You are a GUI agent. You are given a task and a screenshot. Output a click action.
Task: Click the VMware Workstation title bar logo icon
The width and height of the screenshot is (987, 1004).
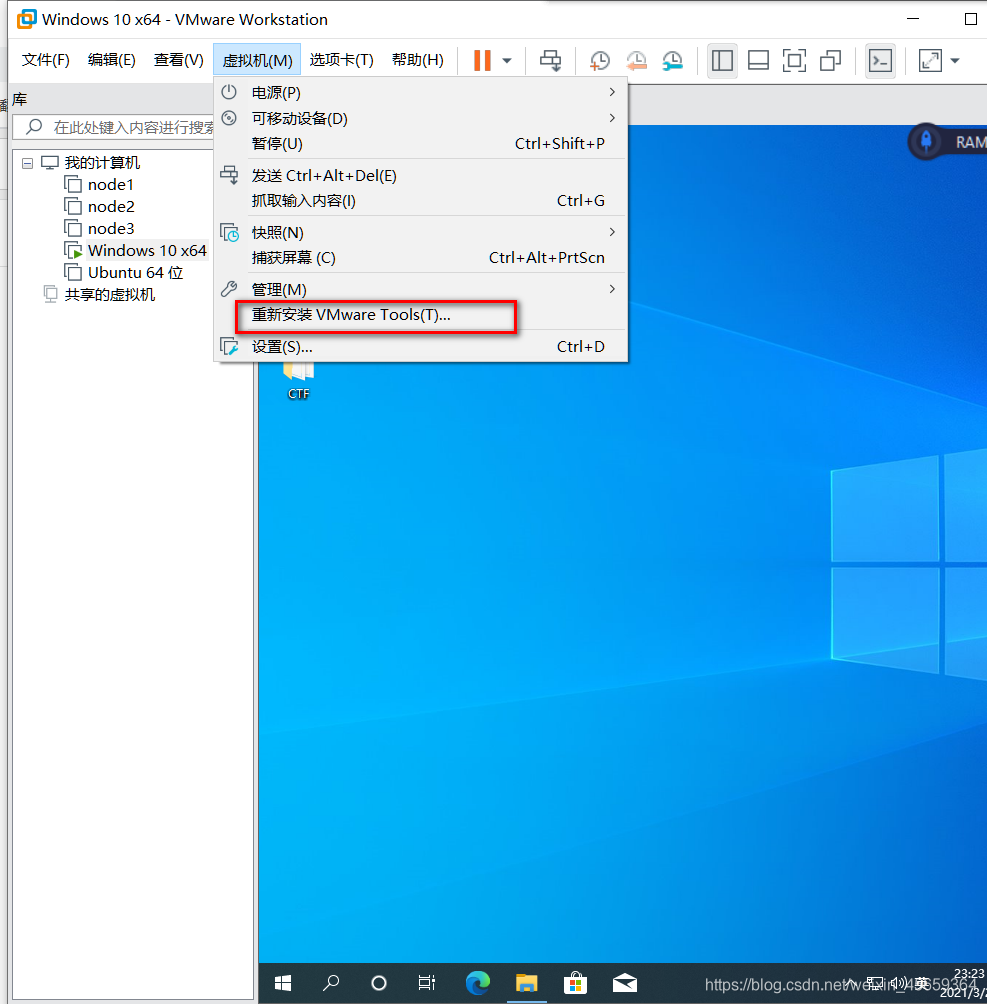[26, 19]
